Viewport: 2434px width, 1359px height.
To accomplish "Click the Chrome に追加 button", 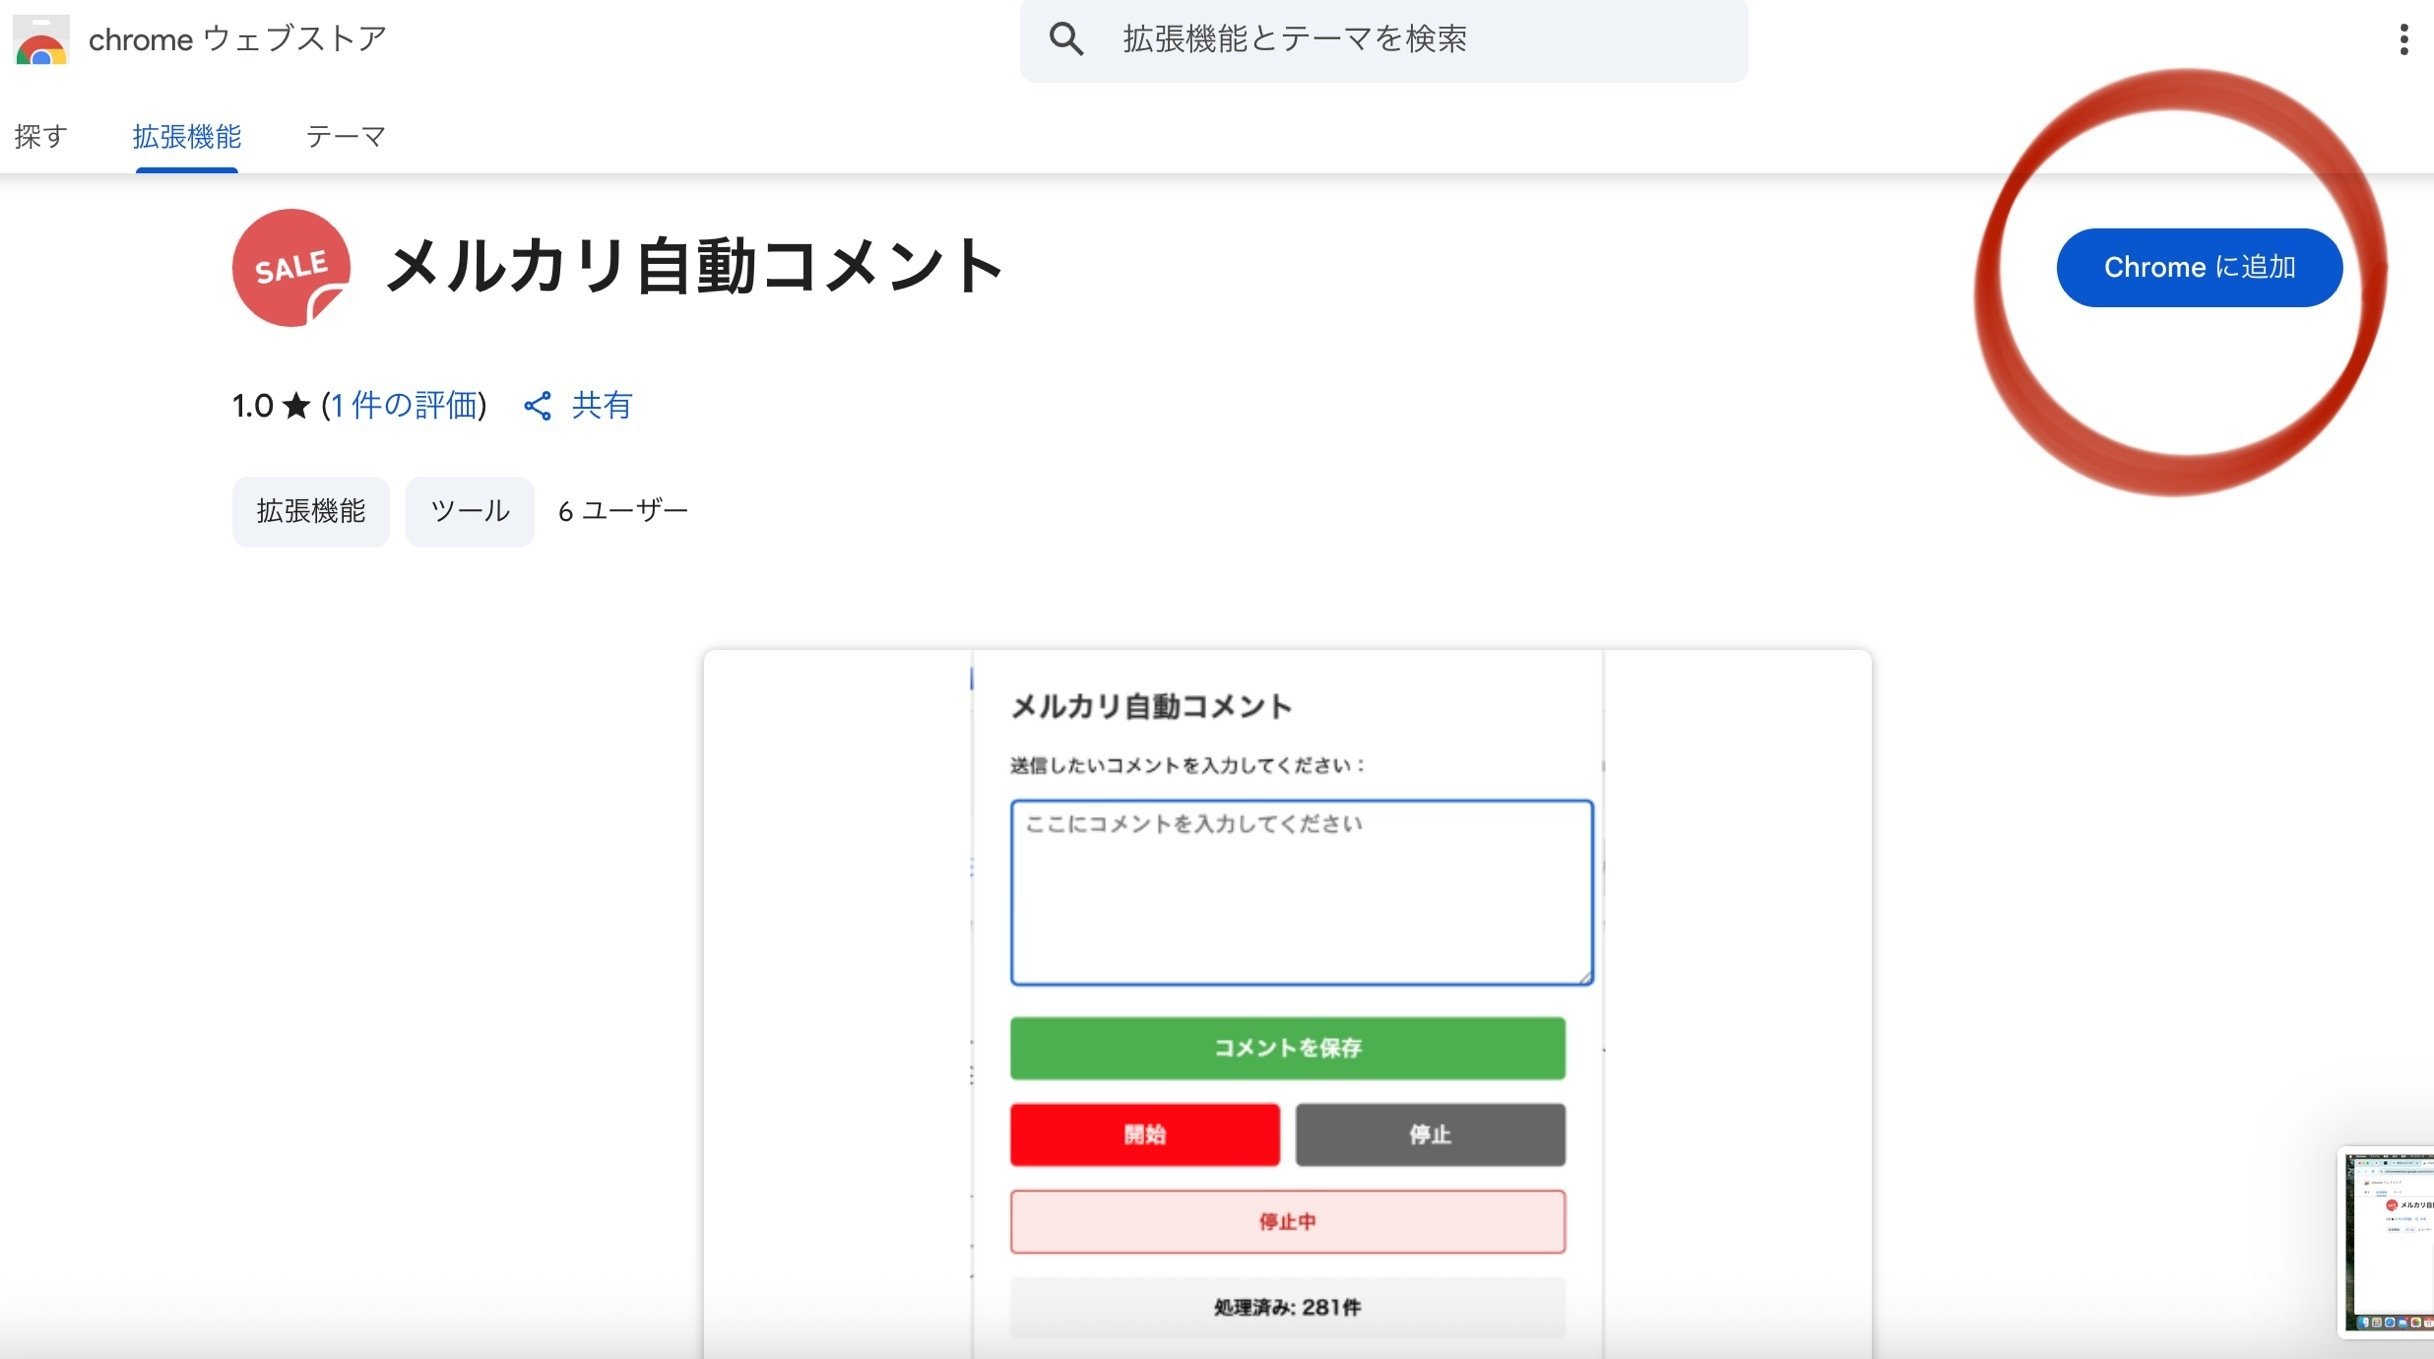I will coord(2198,266).
